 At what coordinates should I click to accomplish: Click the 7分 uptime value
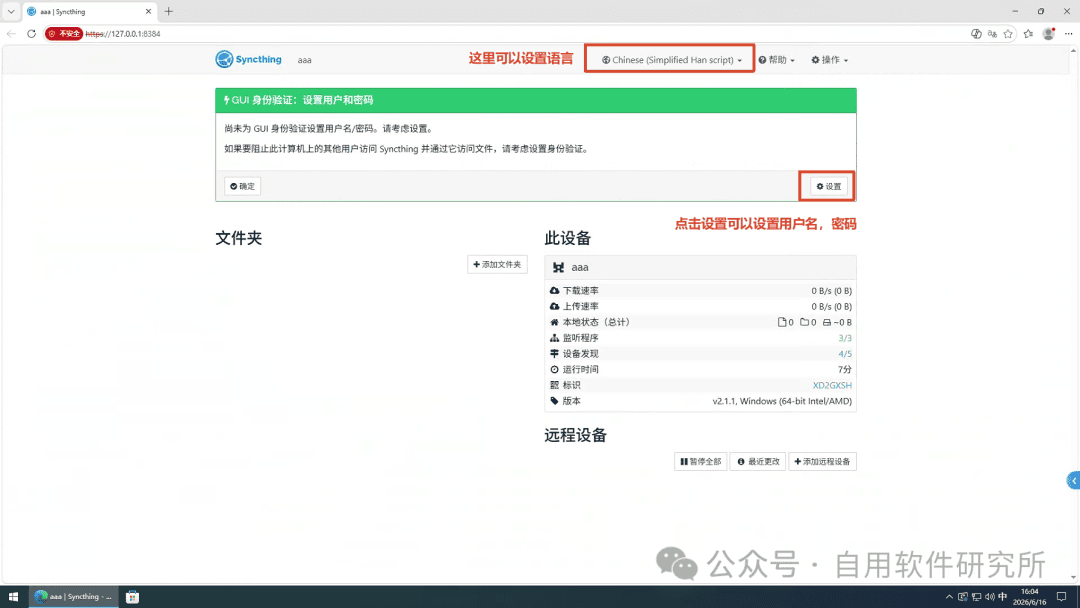click(x=844, y=370)
